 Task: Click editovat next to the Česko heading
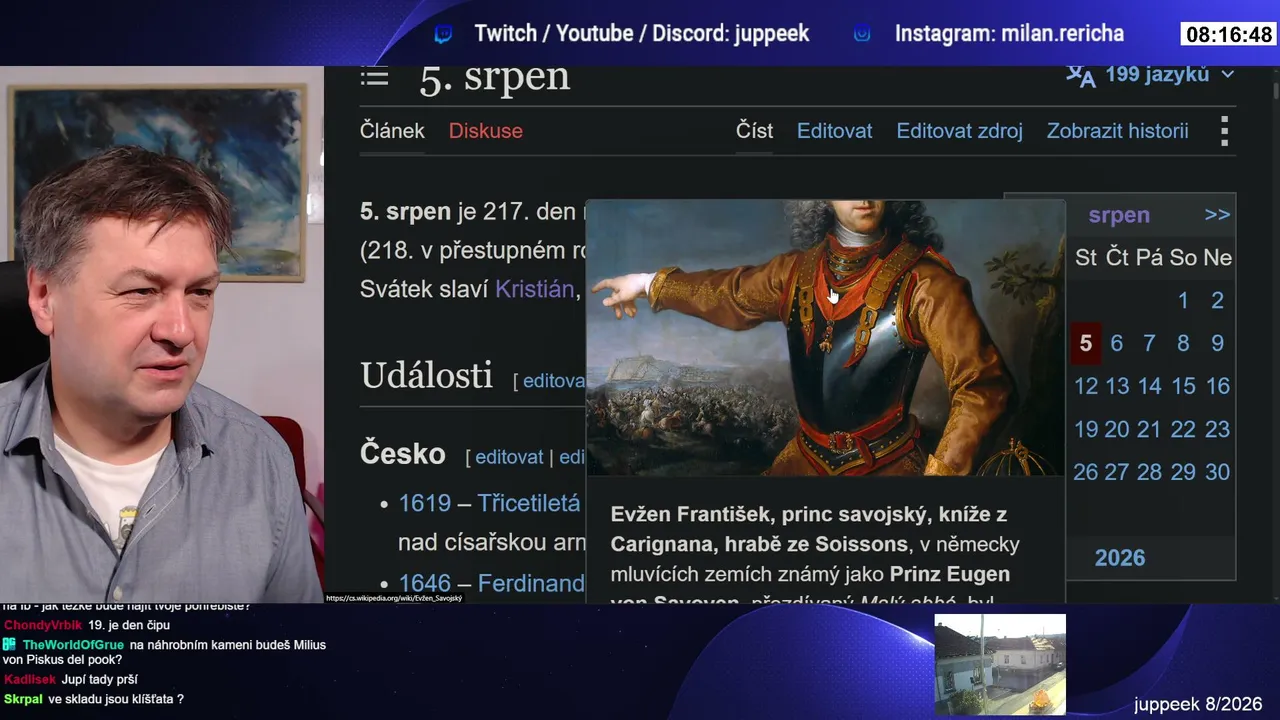[509, 457]
